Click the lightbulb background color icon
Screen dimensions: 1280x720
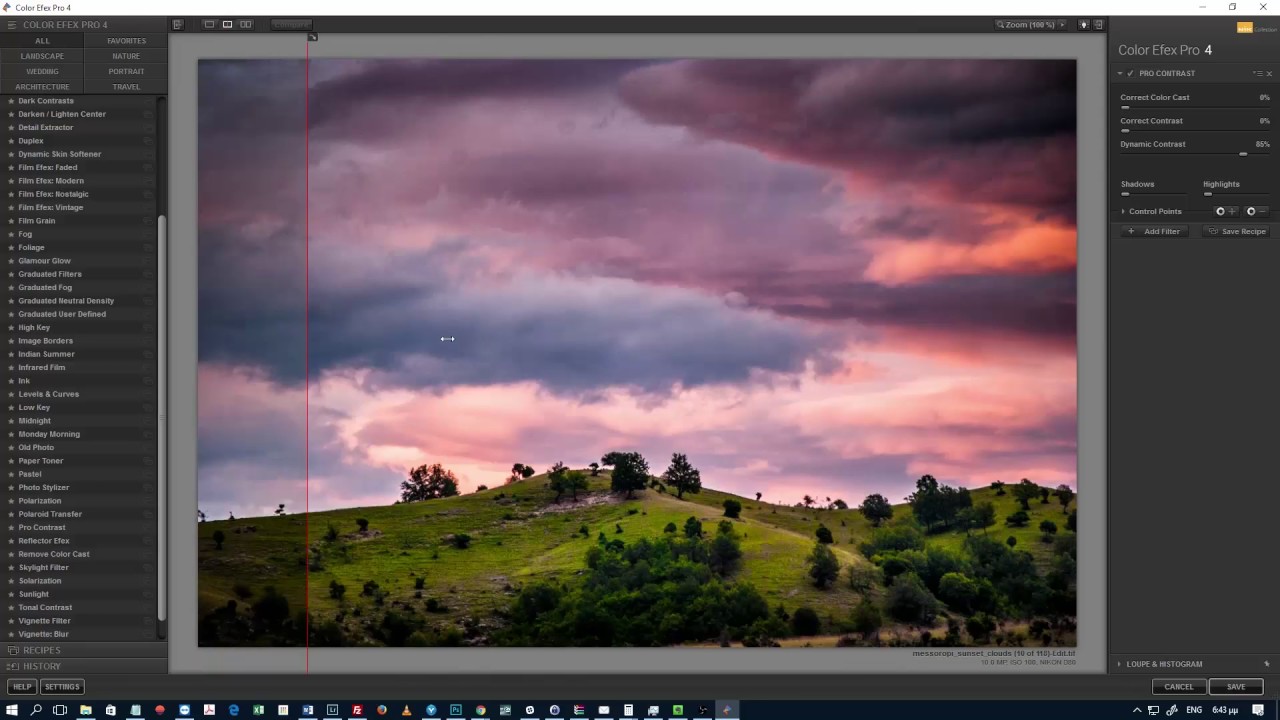click(x=1083, y=25)
